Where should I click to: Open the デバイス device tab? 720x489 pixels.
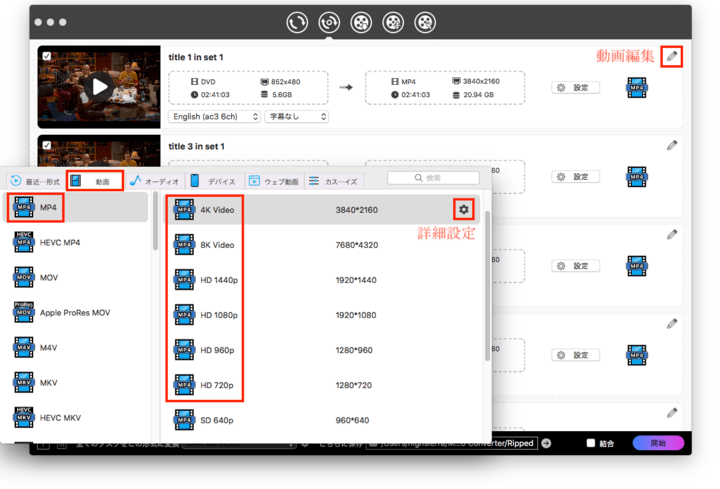coord(213,181)
